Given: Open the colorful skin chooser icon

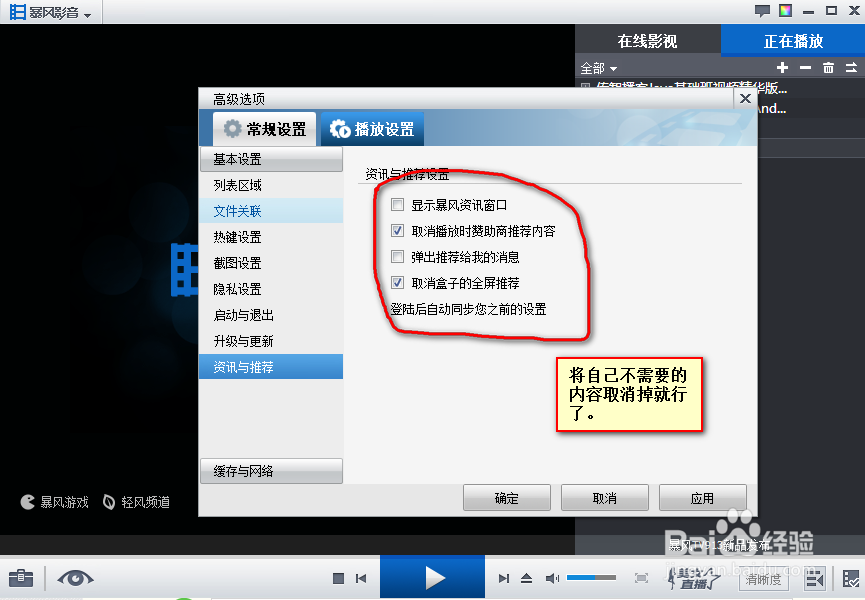Looking at the screenshot, I should [785, 10].
